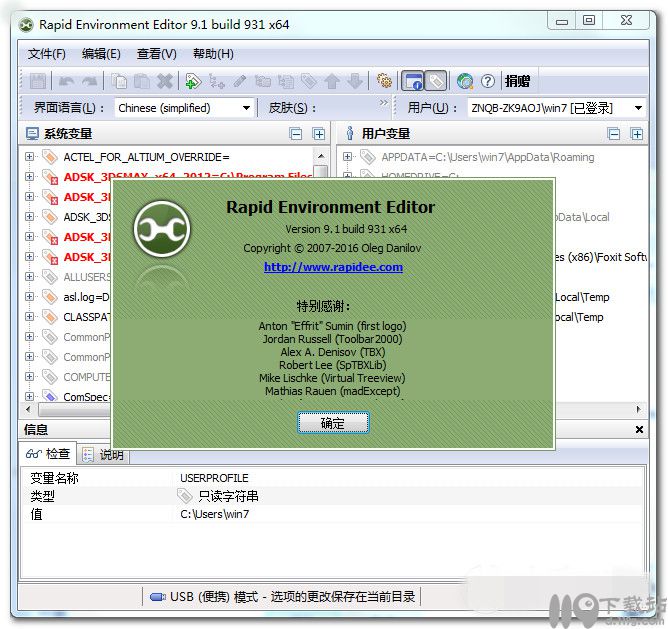Click the 变量名称 label
Image resolution: width=668 pixels, height=629 pixels.
54,478
